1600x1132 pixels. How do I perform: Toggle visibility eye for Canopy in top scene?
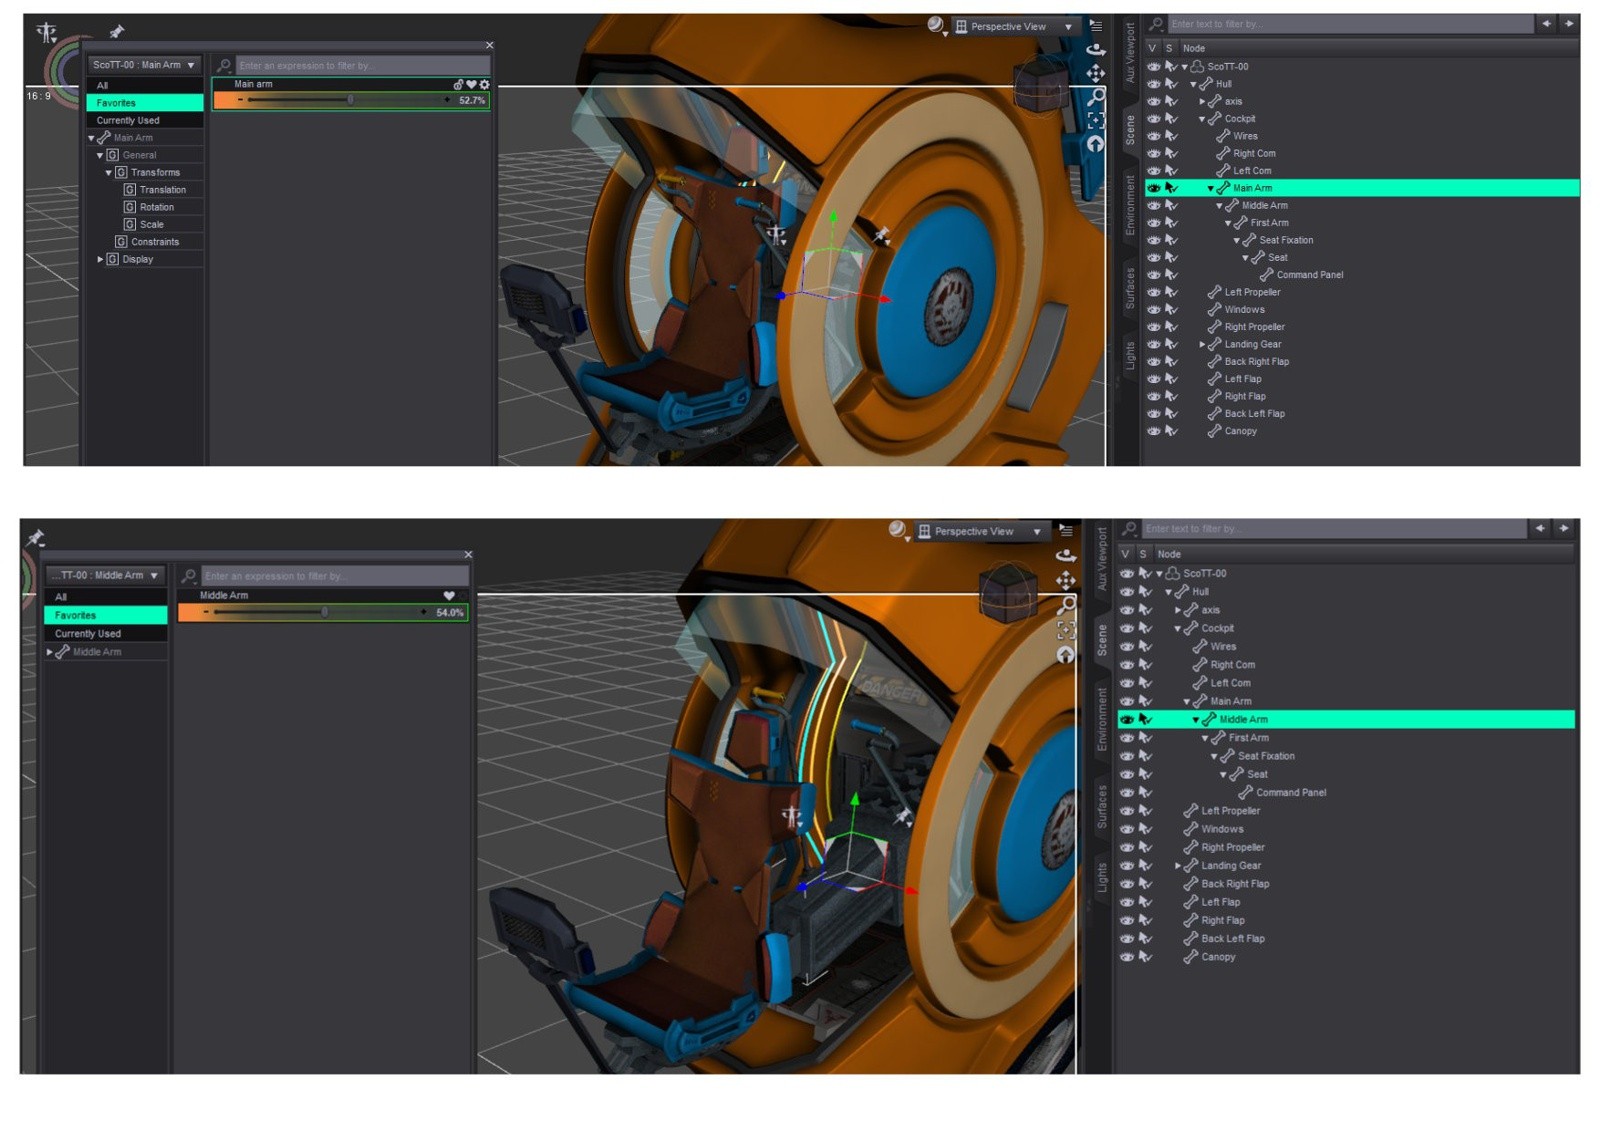[1153, 431]
